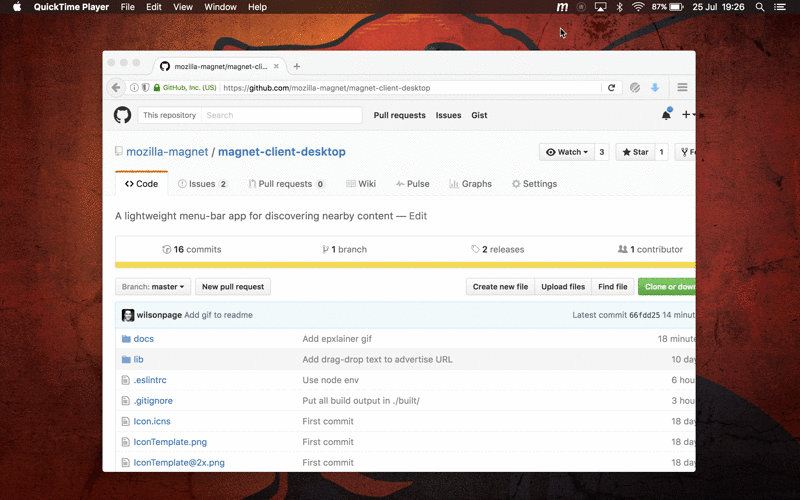Viewport: 800px width, 500px height.
Task: Click the Magnet 'm' menu bar icon
Action: coord(562,7)
